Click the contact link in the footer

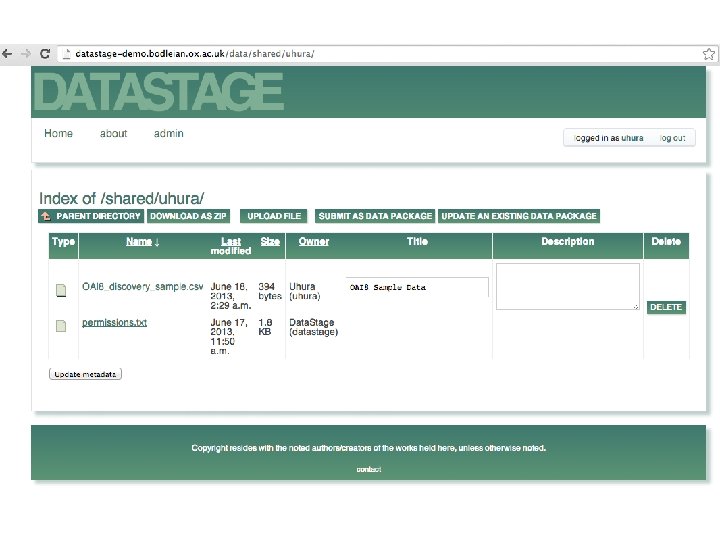369,469
